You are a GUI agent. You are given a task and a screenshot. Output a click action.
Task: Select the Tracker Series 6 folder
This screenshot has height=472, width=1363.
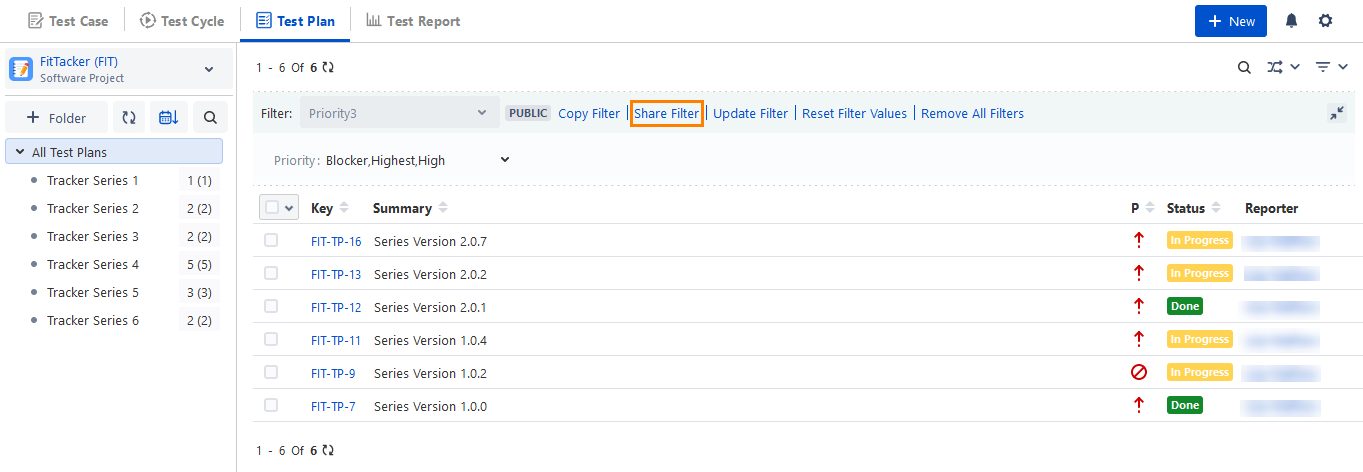[x=93, y=320]
